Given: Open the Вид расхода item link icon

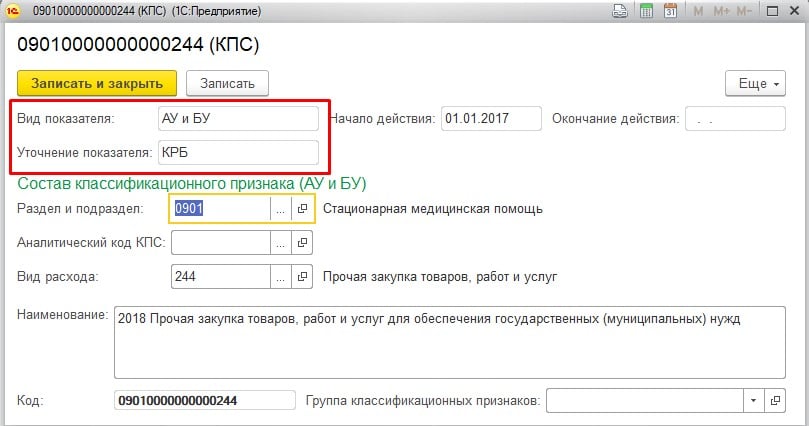Looking at the screenshot, I should coord(302,276).
